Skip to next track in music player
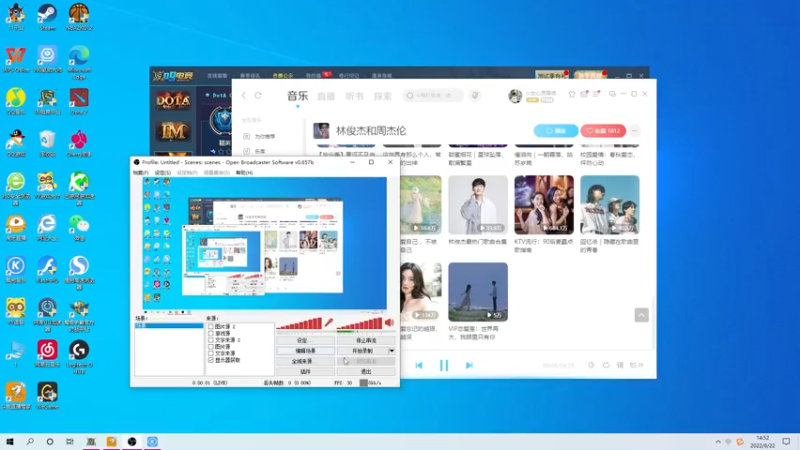This screenshot has width=800, height=450. pyautogui.click(x=469, y=365)
